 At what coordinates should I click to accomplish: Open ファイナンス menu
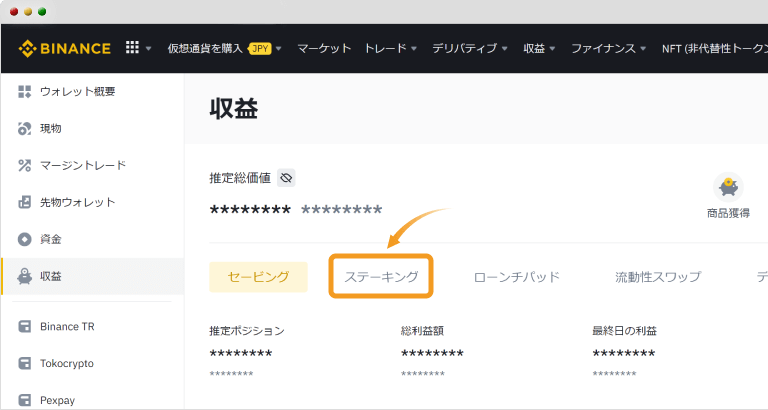point(603,48)
